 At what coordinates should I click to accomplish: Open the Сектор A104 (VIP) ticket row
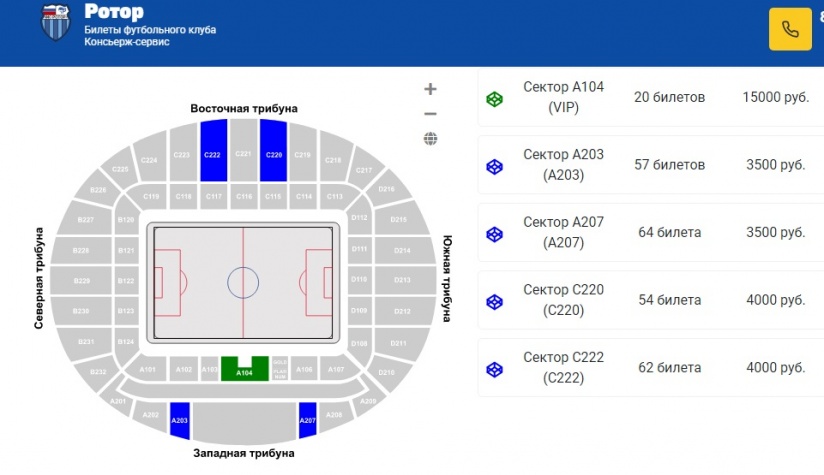click(x=651, y=97)
